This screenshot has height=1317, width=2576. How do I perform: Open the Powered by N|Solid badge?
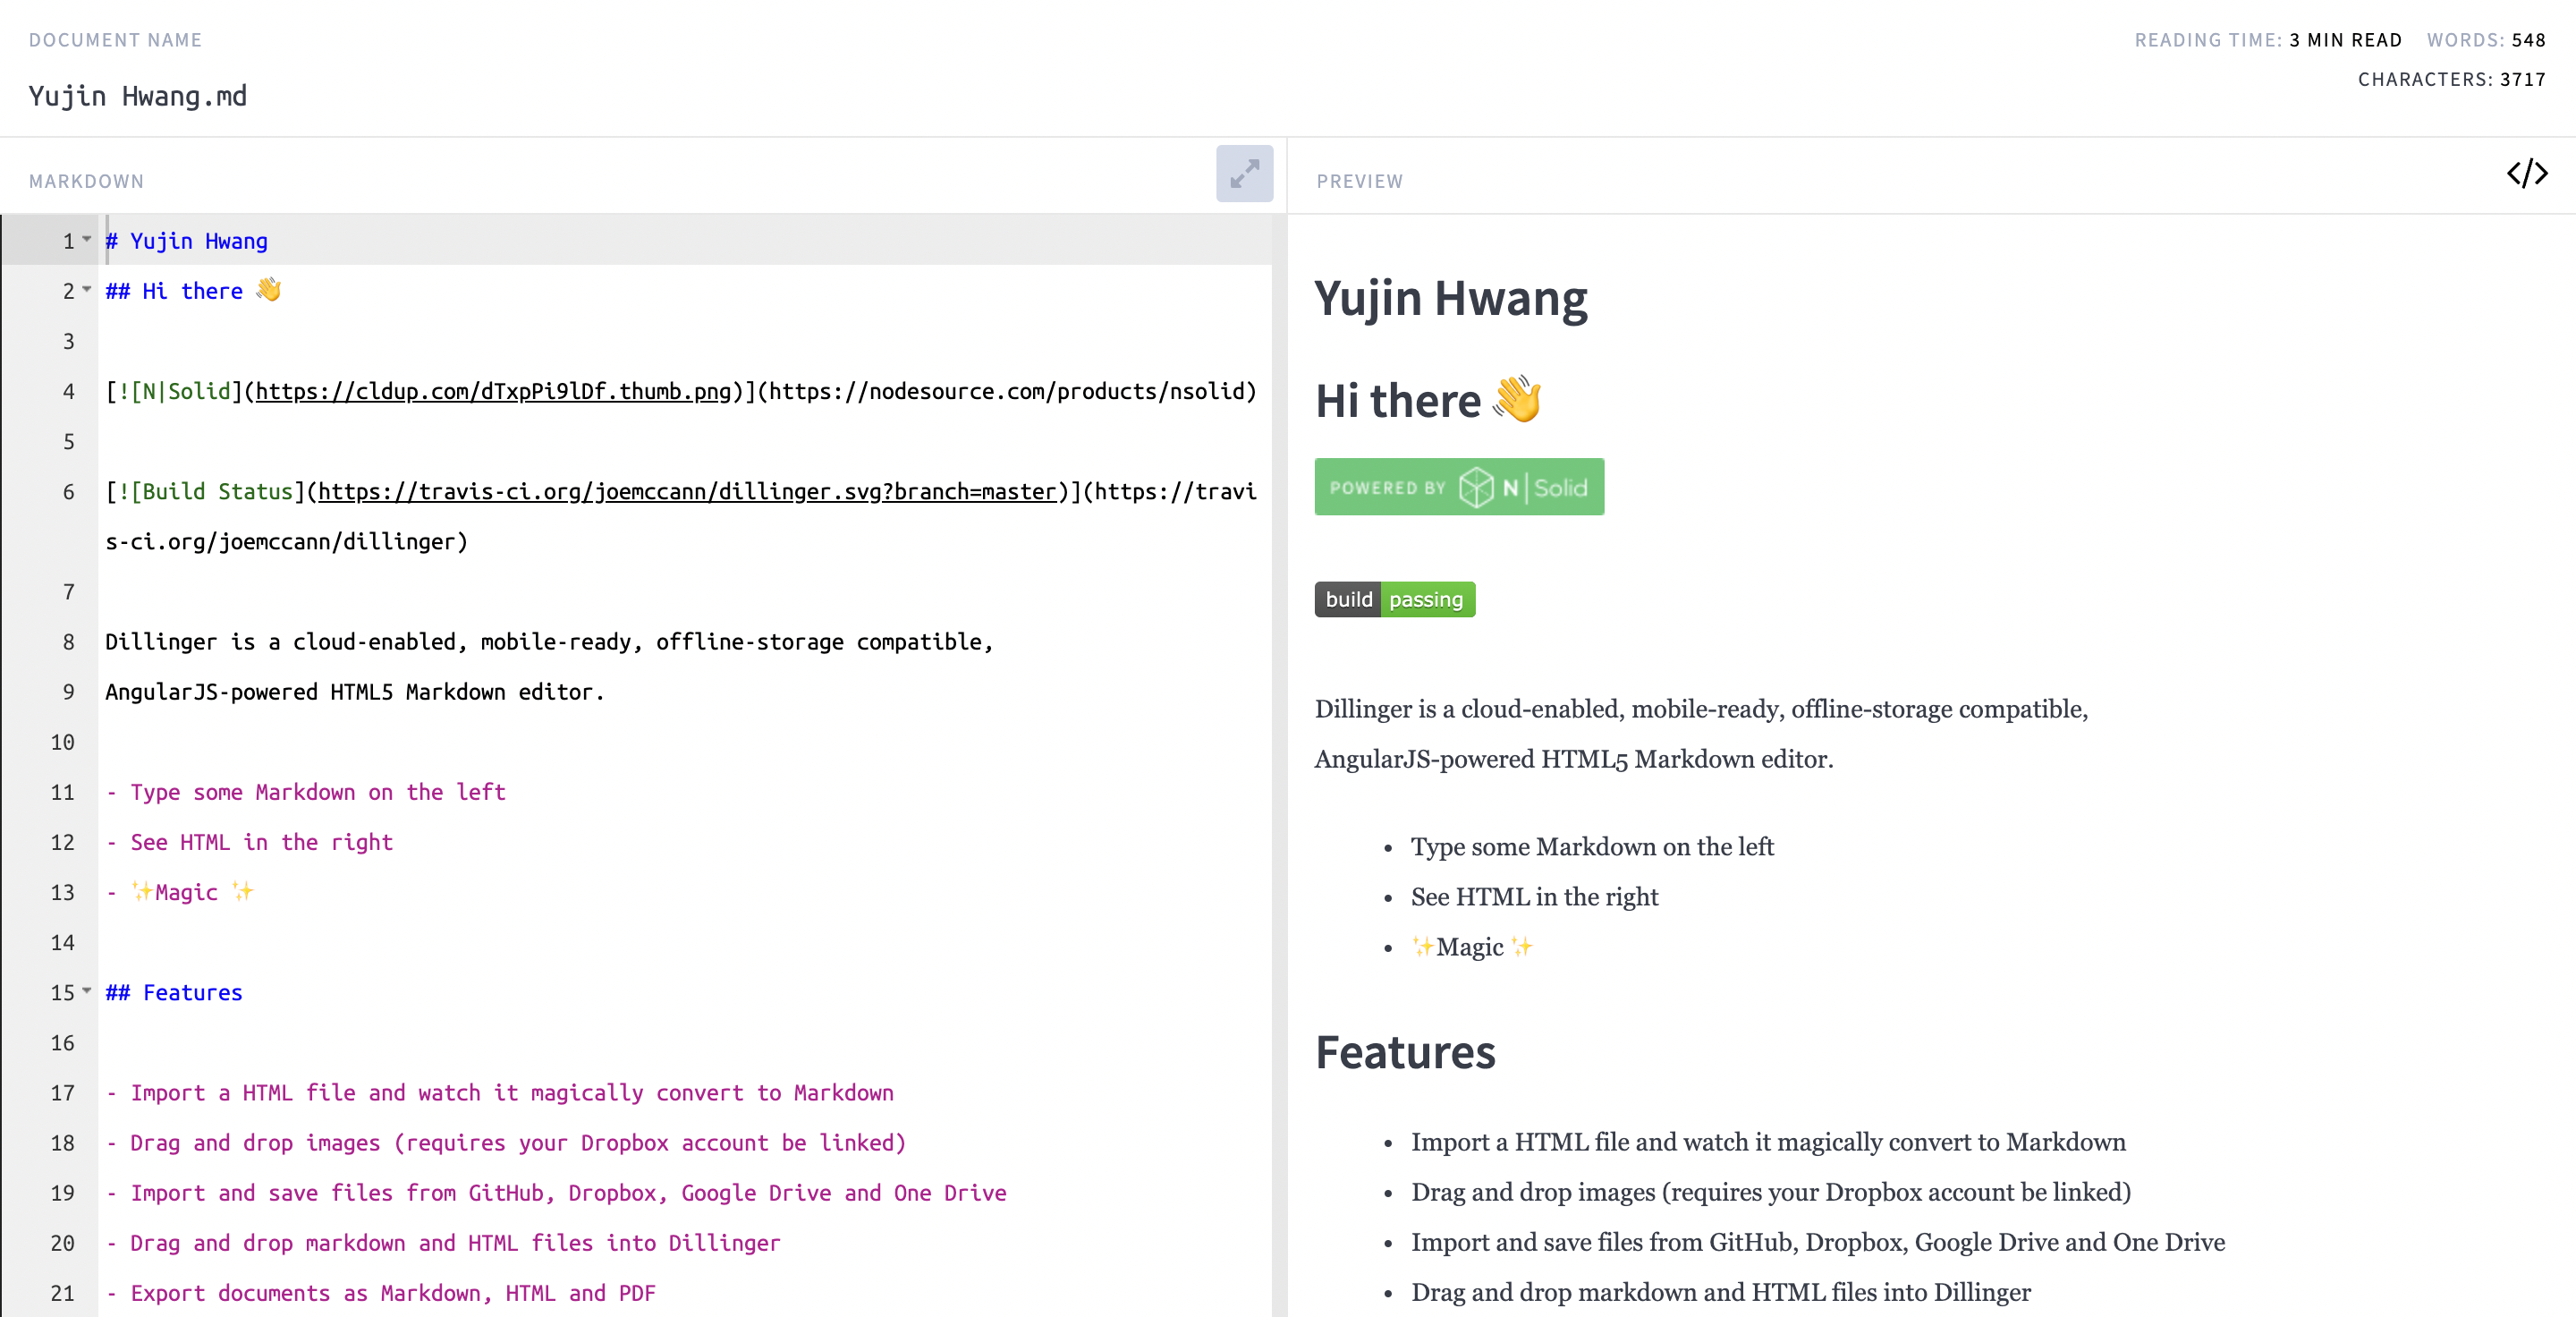(x=1459, y=487)
